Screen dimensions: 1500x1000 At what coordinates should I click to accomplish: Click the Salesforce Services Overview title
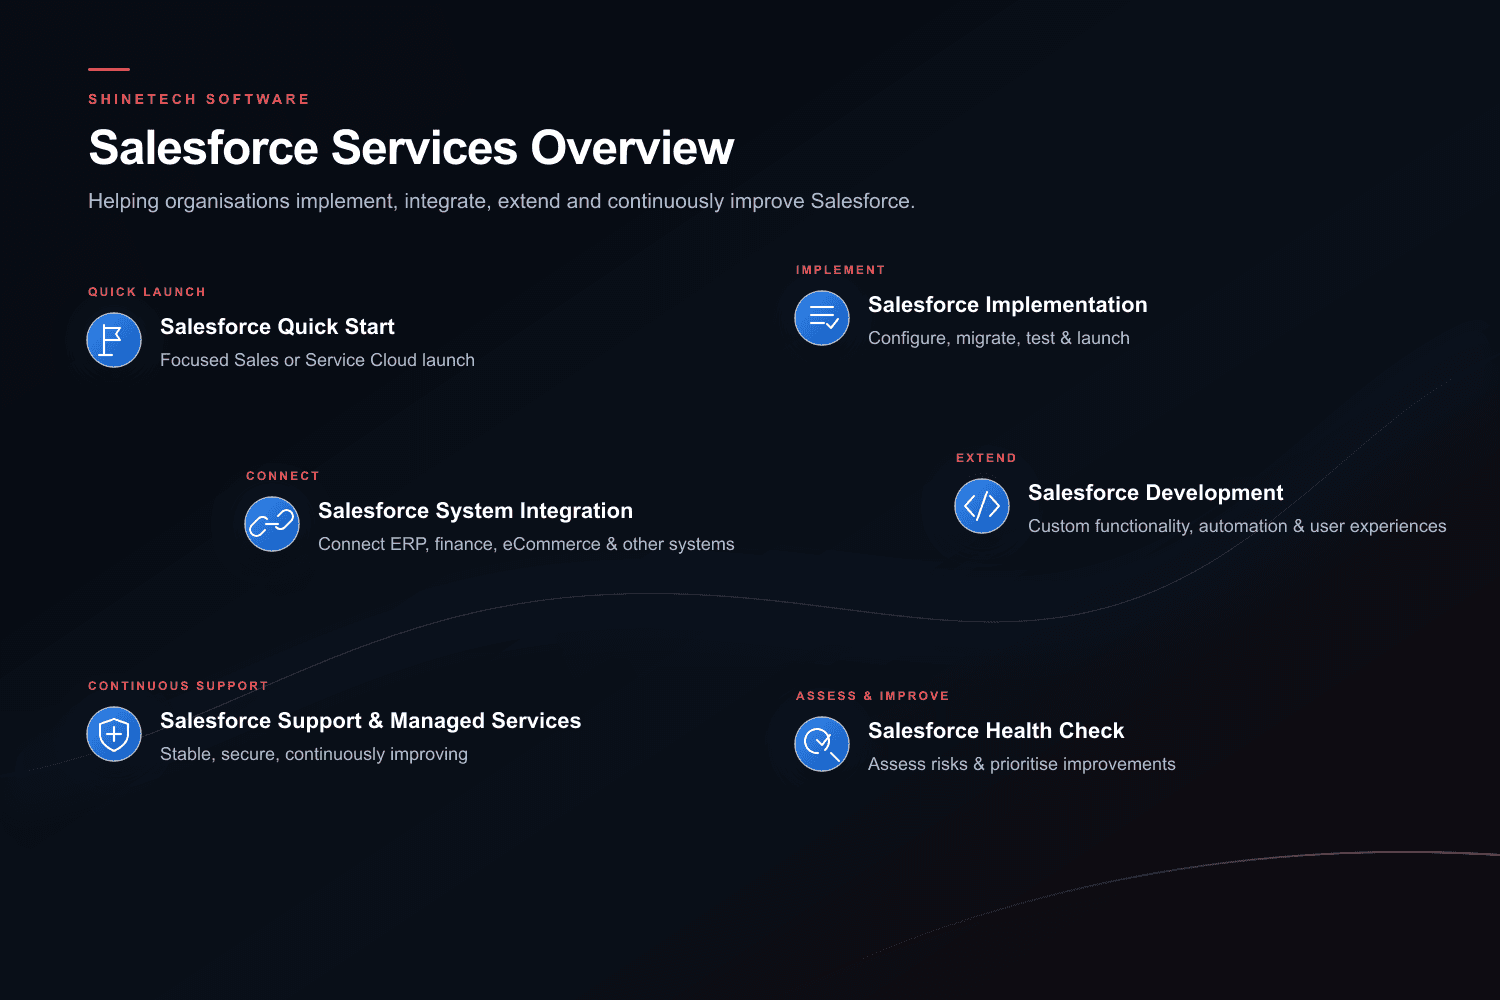411,148
